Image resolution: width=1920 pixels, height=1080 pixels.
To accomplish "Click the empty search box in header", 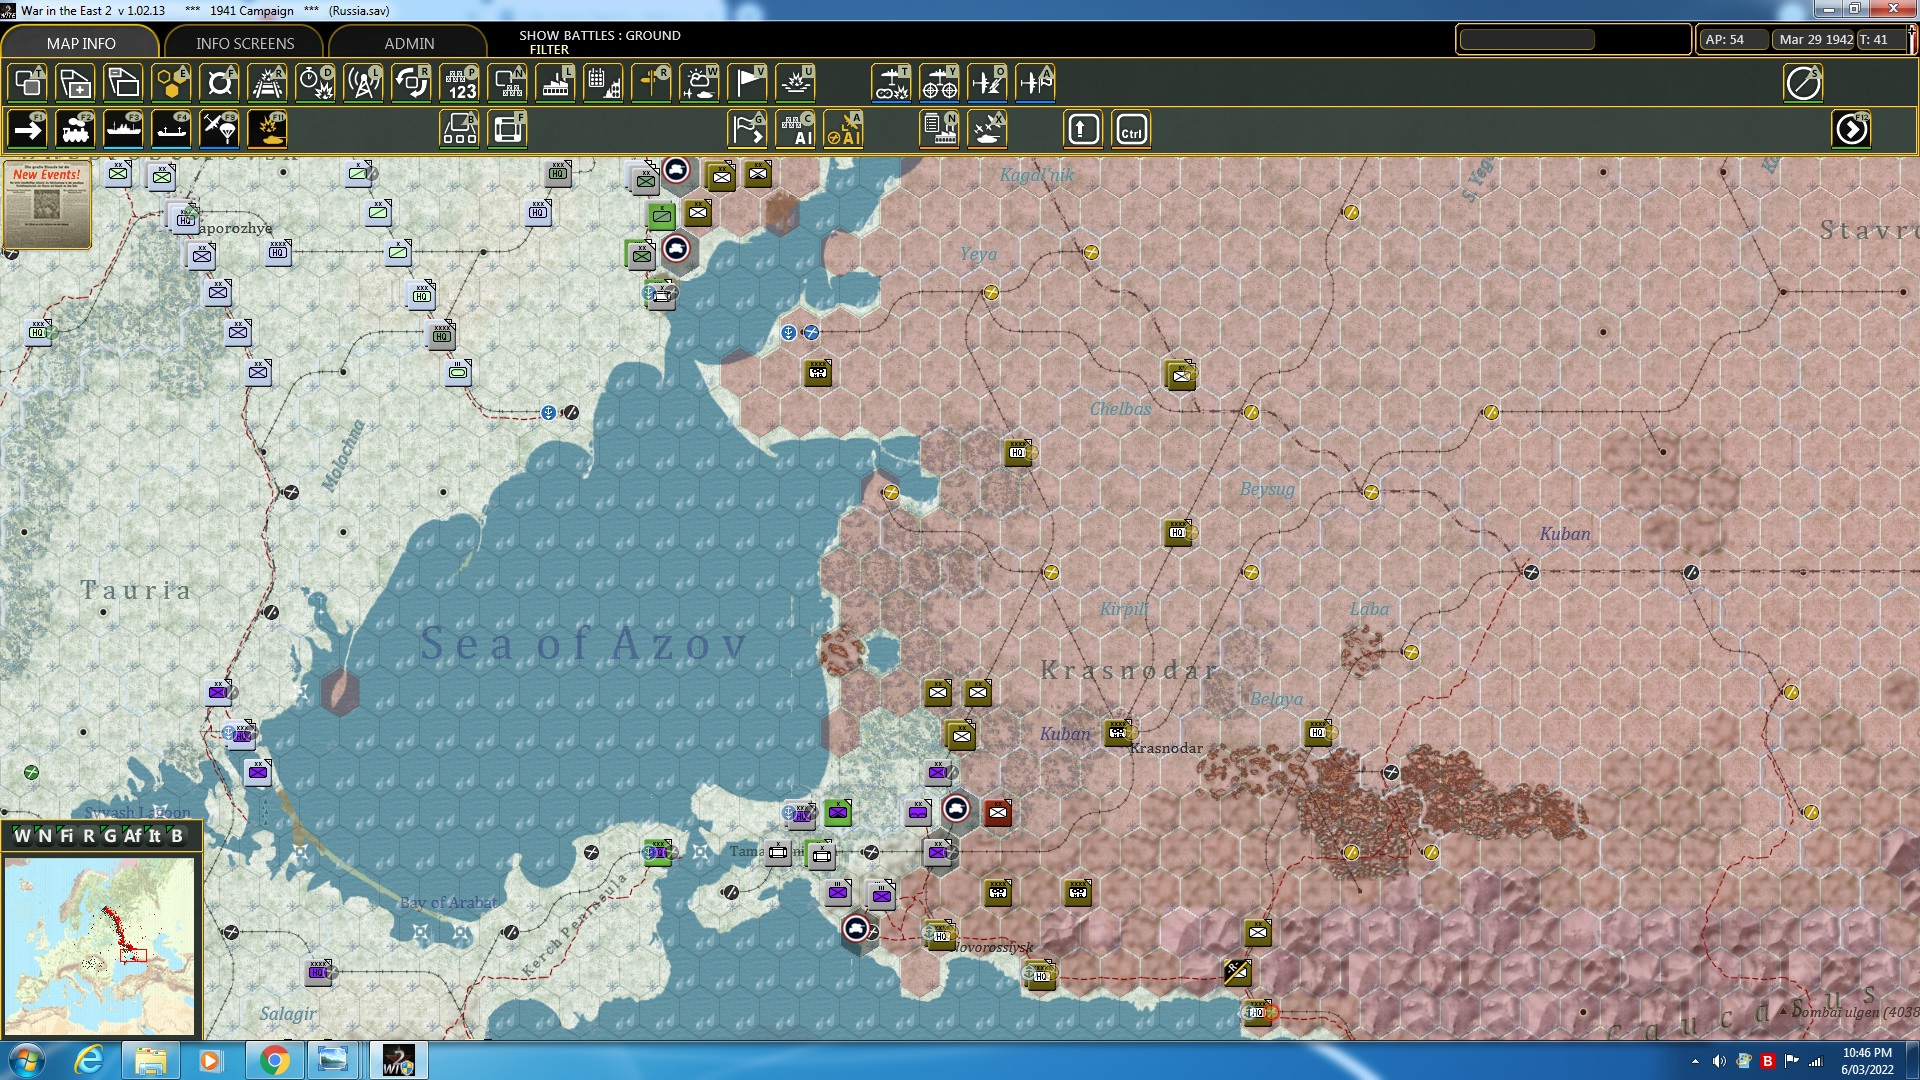I will tap(1527, 40).
